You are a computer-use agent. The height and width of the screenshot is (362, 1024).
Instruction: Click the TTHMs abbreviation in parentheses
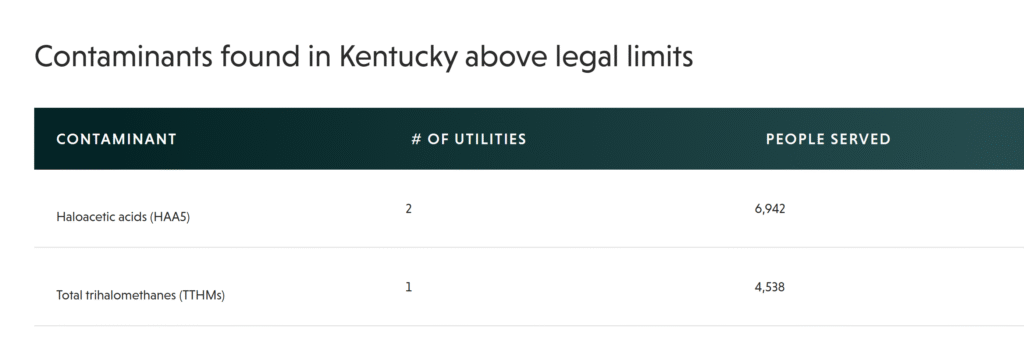[x=202, y=295]
